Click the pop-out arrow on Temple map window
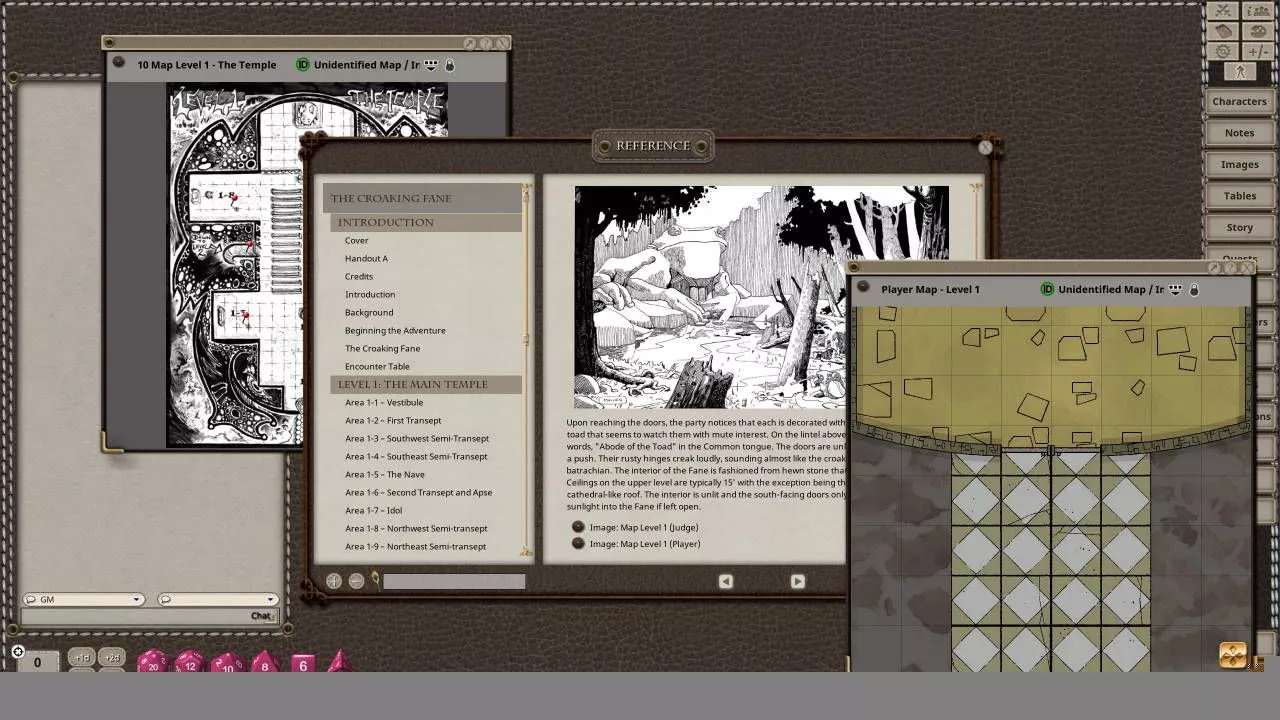This screenshot has width=1280, height=720. coord(470,44)
